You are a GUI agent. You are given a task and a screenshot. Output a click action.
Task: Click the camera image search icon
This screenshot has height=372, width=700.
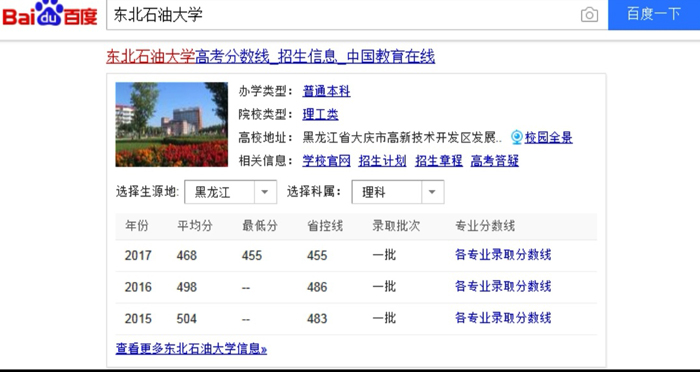coord(589,15)
